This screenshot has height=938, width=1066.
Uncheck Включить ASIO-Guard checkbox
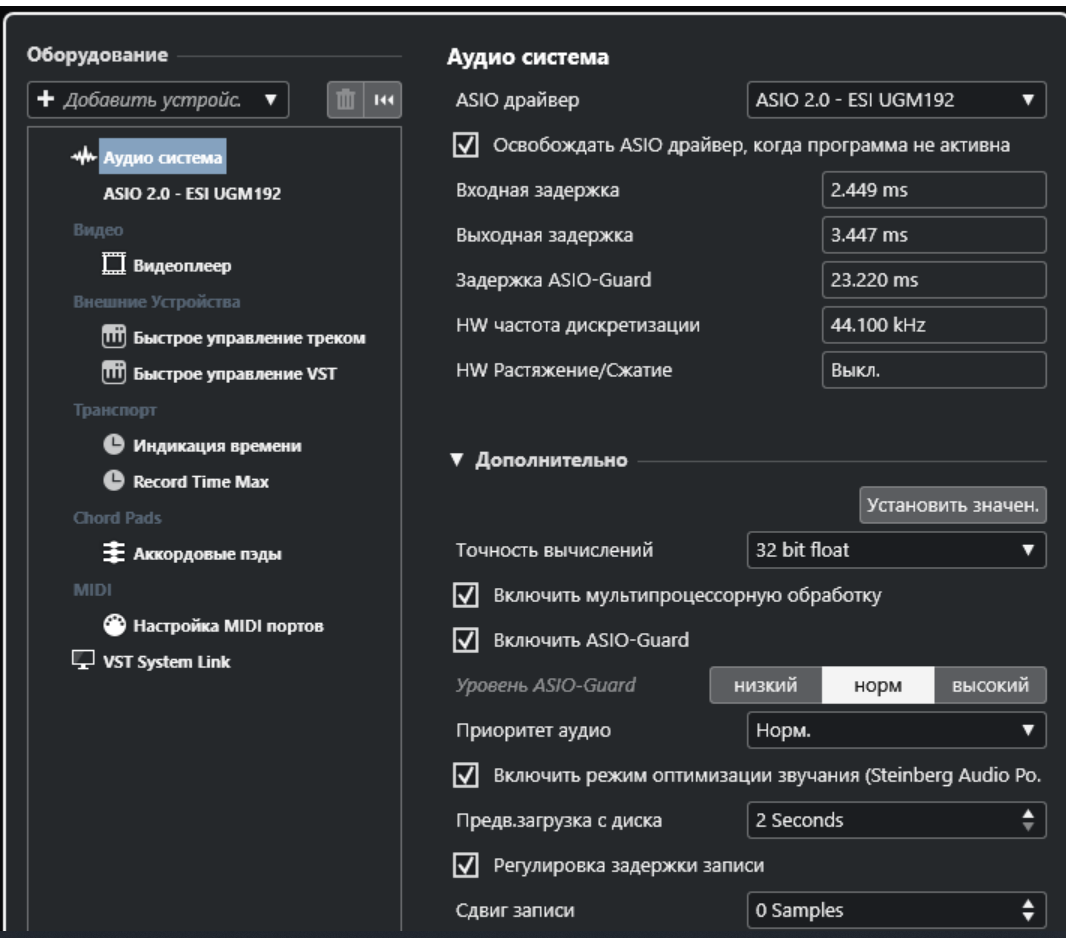463,640
